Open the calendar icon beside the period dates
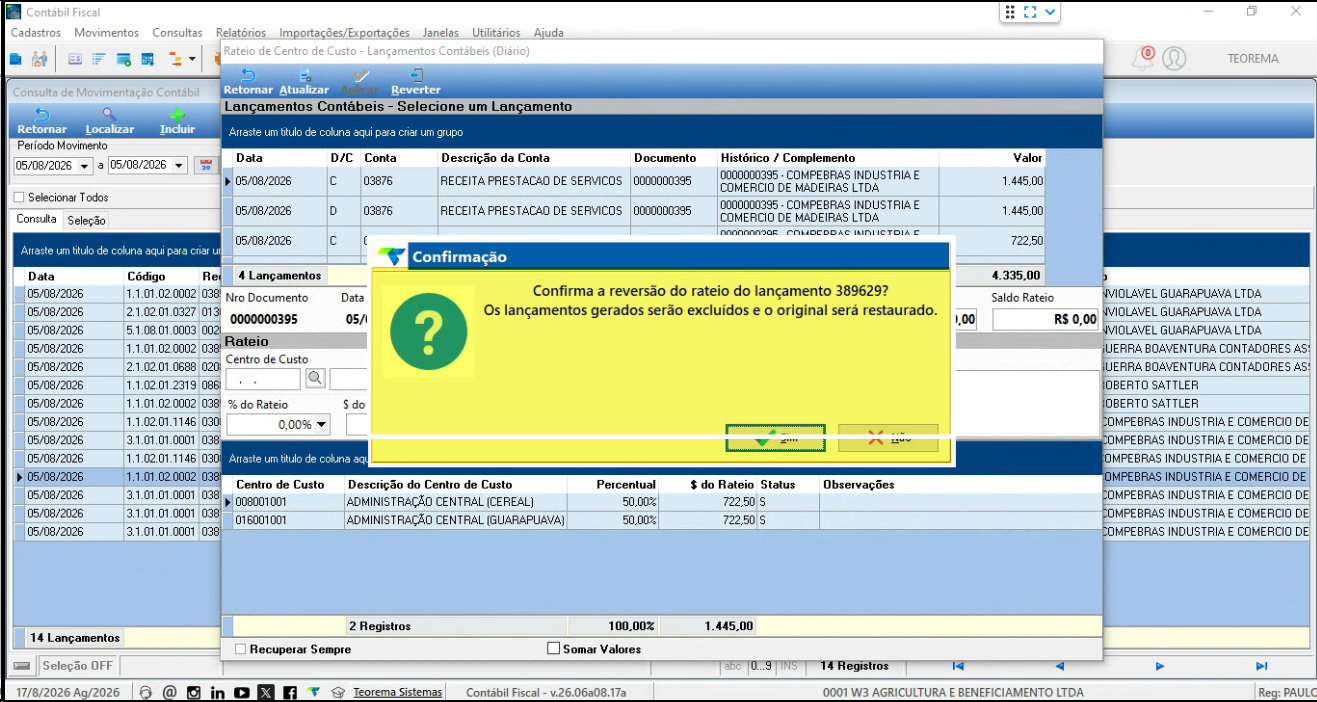This screenshot has height=702, width=1317. 206,165
